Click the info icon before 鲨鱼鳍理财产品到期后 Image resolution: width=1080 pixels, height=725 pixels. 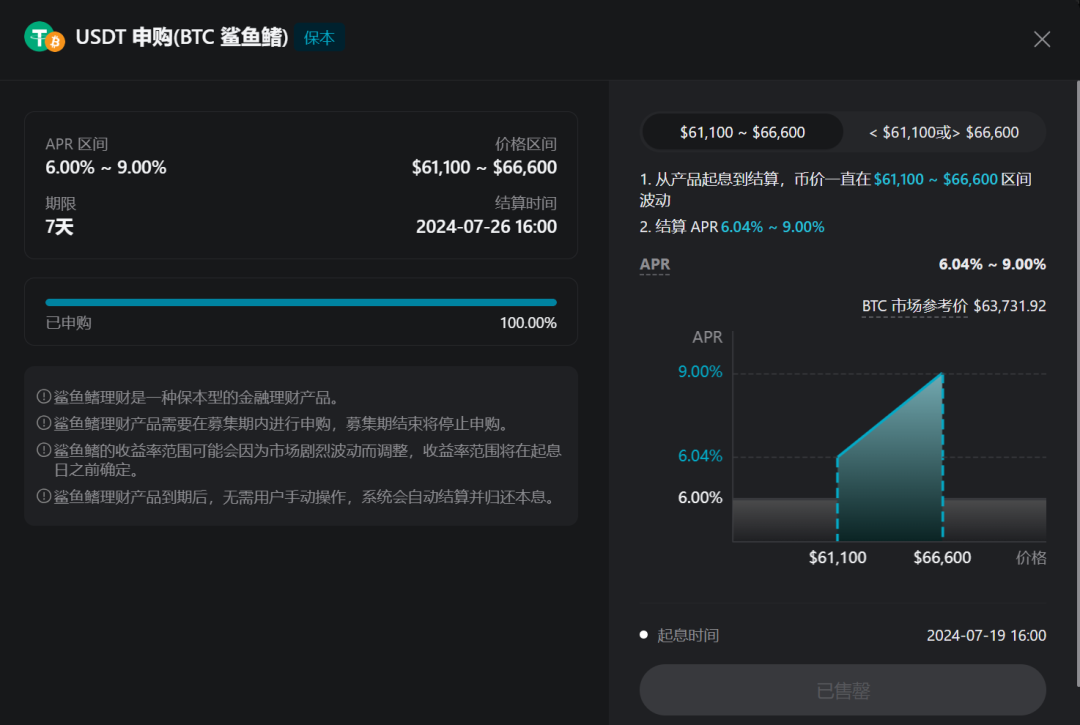[x=43, y=496]
